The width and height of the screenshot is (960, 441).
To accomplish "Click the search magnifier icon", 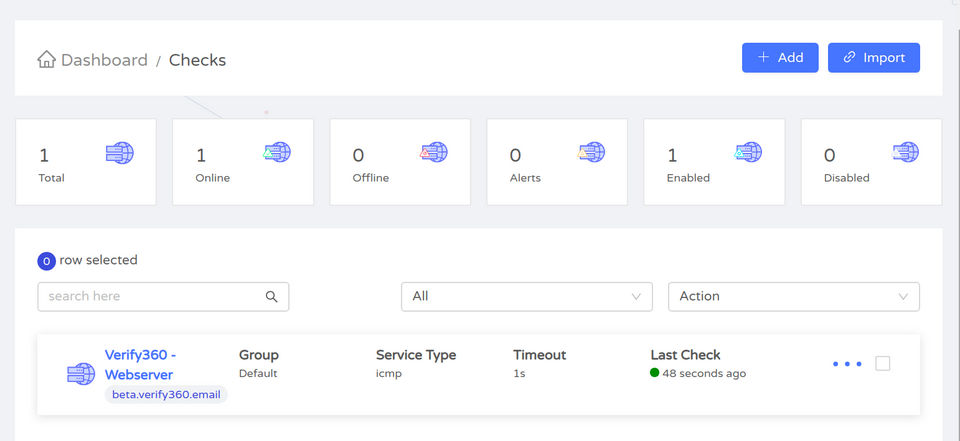I will tap(271, 297).
